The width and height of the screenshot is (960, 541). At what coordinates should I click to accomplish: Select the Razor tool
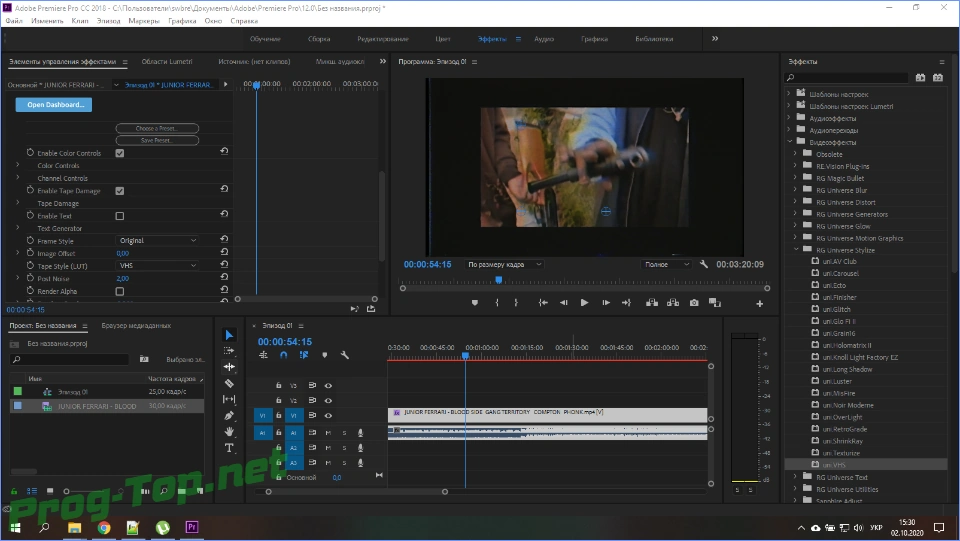(x=229, y=383)
